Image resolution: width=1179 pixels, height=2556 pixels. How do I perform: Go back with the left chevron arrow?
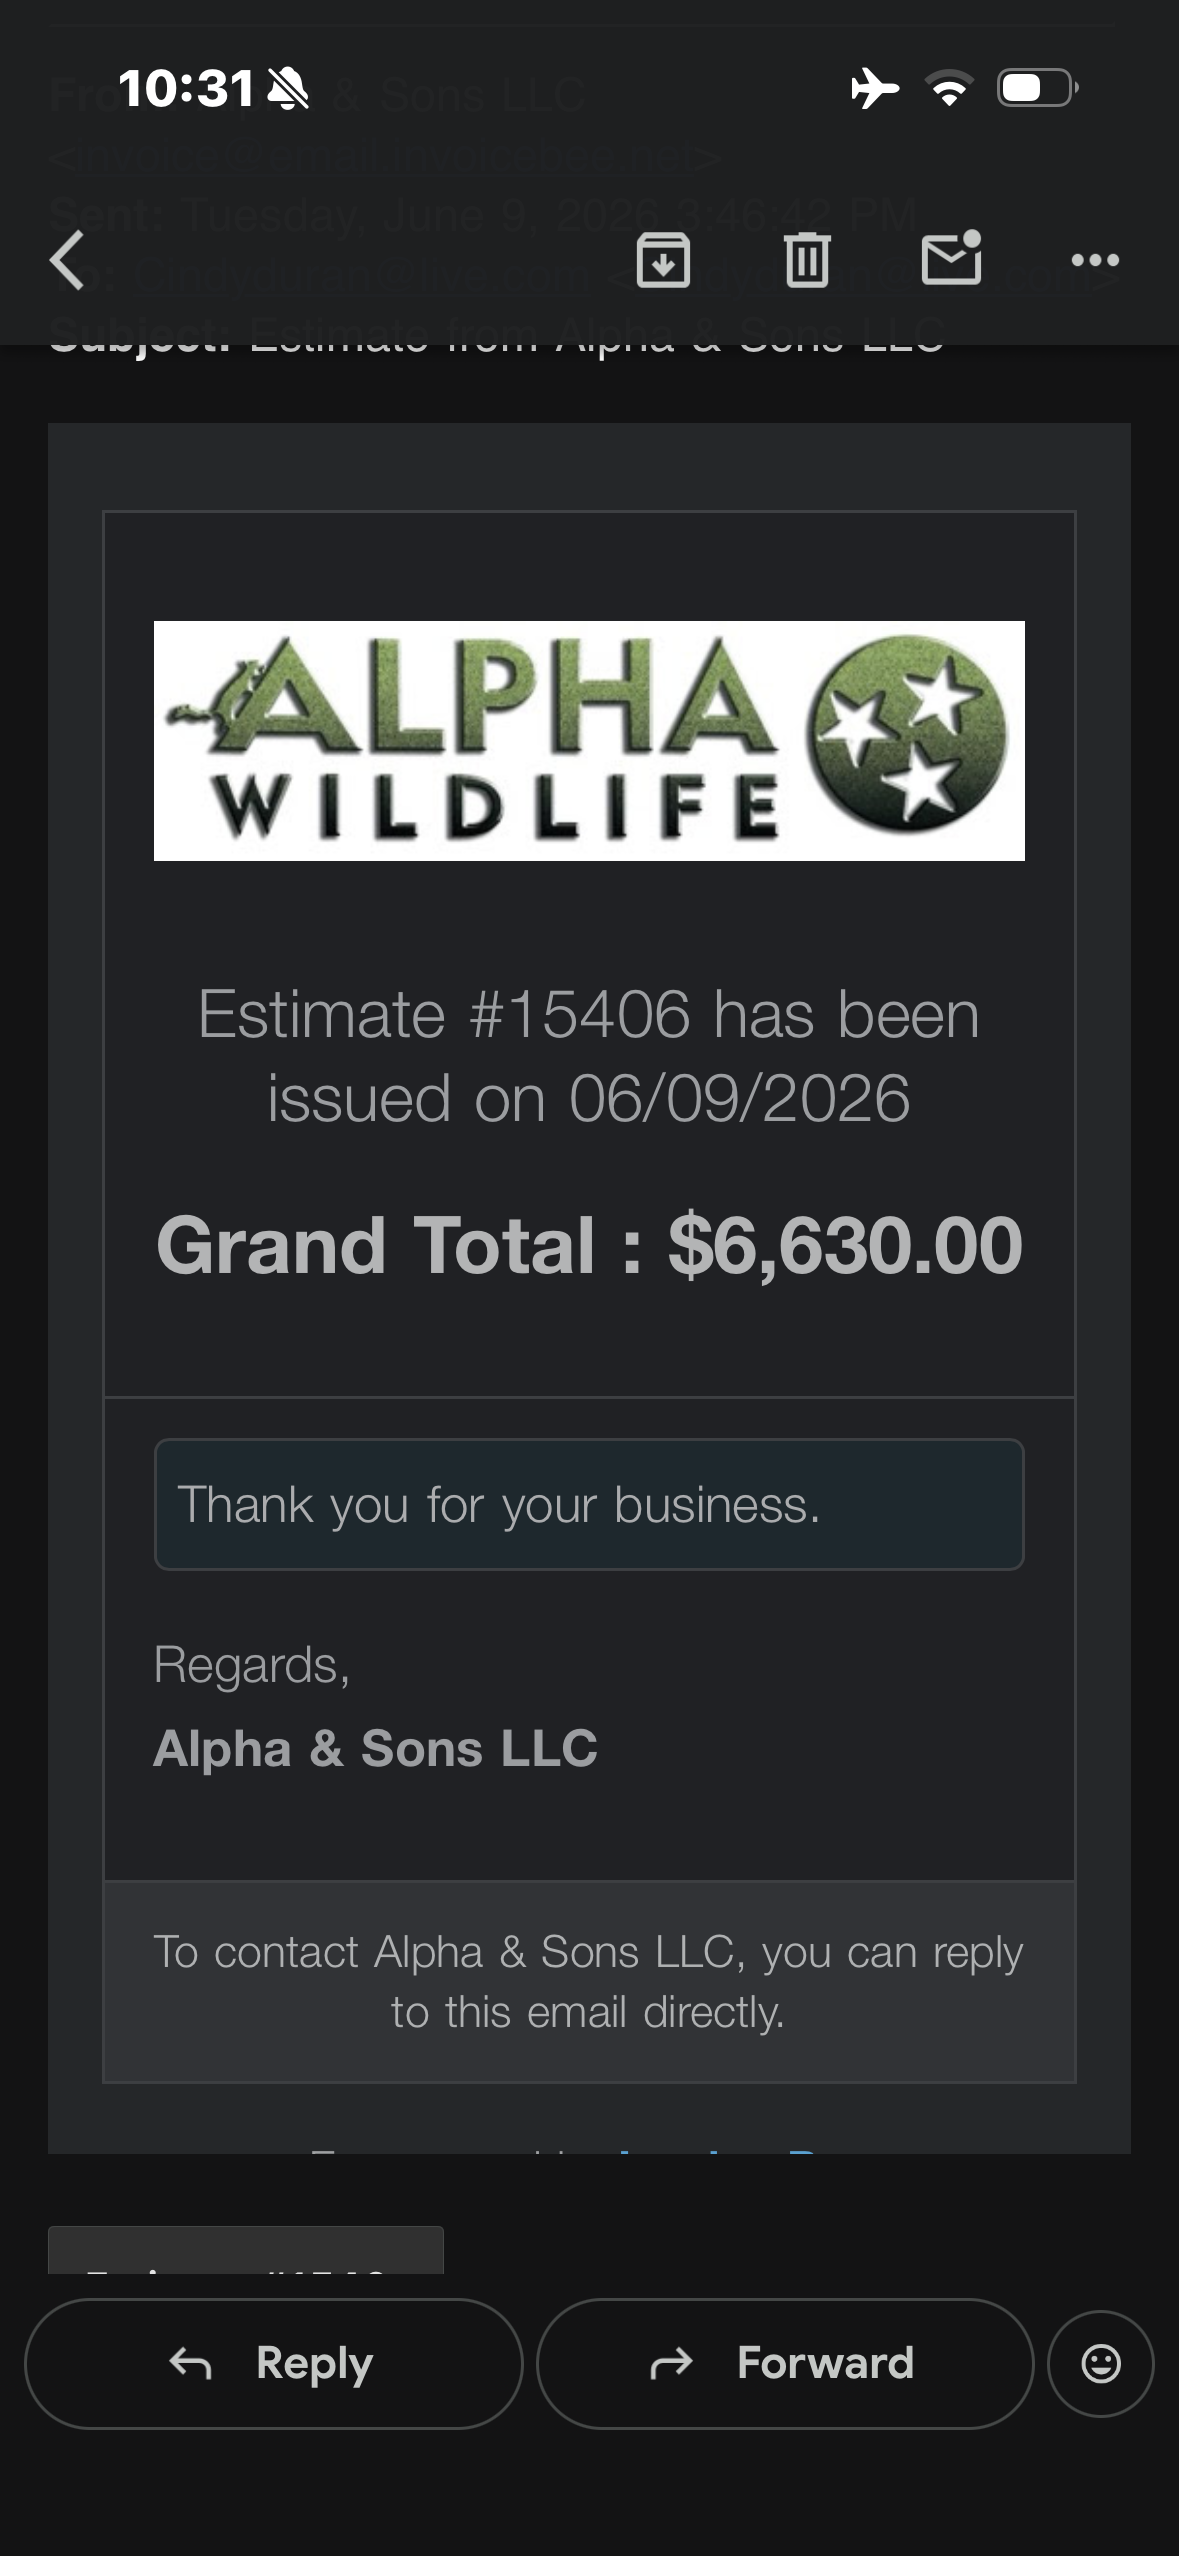click(x=67, y=260)
